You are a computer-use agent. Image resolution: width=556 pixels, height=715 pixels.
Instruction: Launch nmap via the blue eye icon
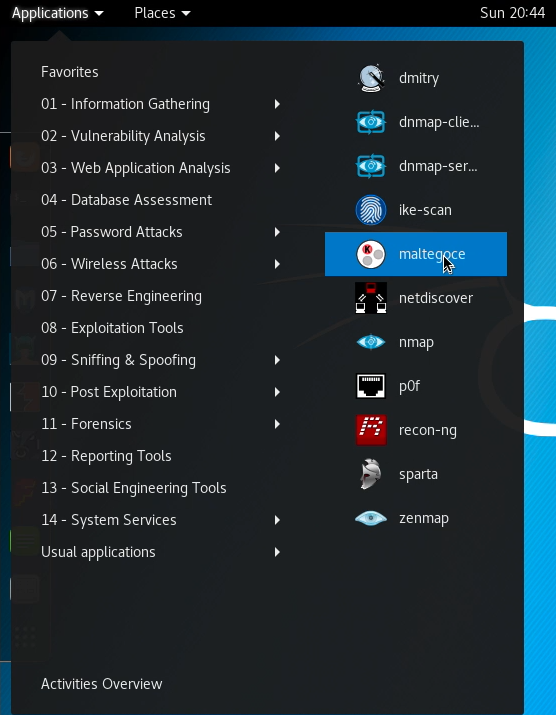pyautogui.click(x=371, y=342)
